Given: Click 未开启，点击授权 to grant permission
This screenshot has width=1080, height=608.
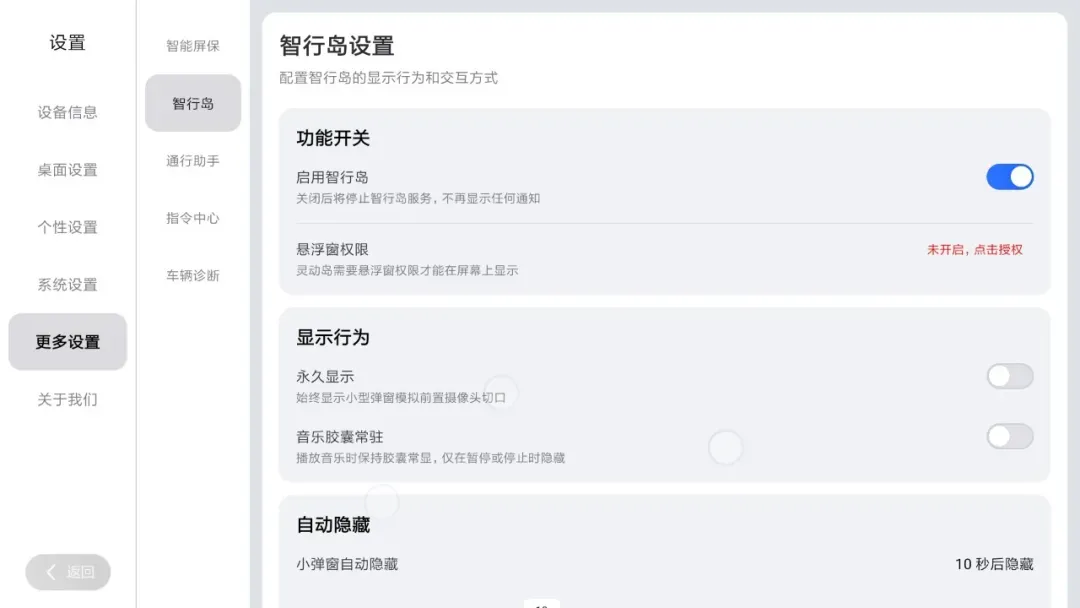Looking at the screenshot, I should tap(974, 249).
